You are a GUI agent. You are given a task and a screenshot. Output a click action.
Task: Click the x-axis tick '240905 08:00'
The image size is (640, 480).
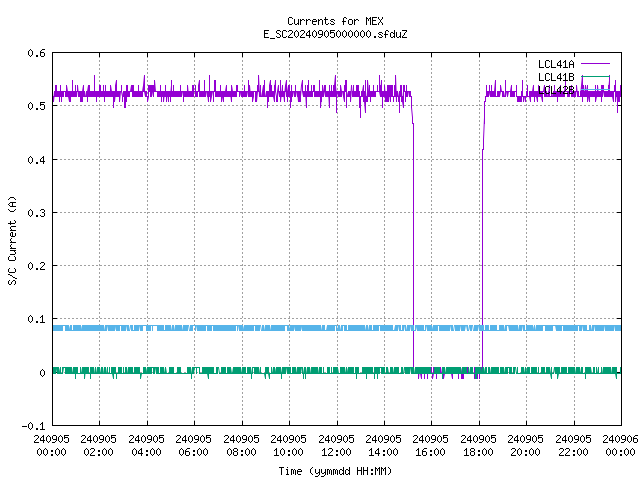pyautogui.click(x=241, y=446)
